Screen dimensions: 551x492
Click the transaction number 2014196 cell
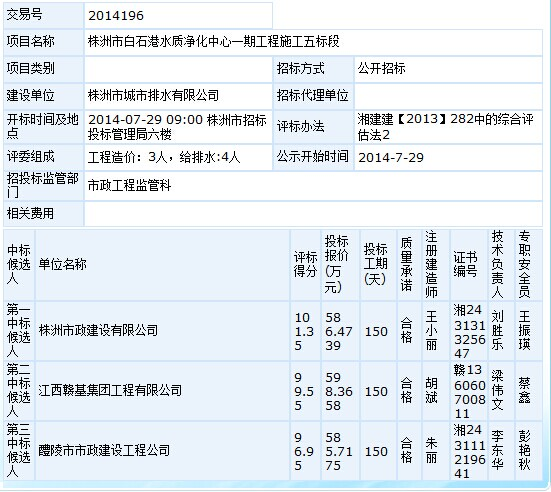(x=178, y=15)
